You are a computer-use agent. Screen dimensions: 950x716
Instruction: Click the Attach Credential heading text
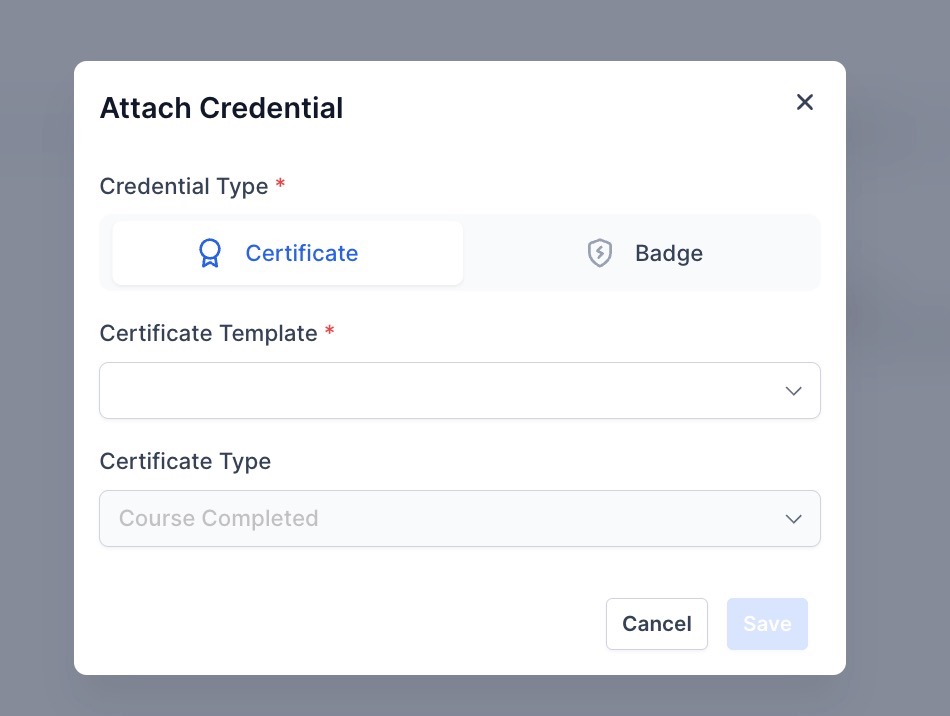click(x=221, y=108)
